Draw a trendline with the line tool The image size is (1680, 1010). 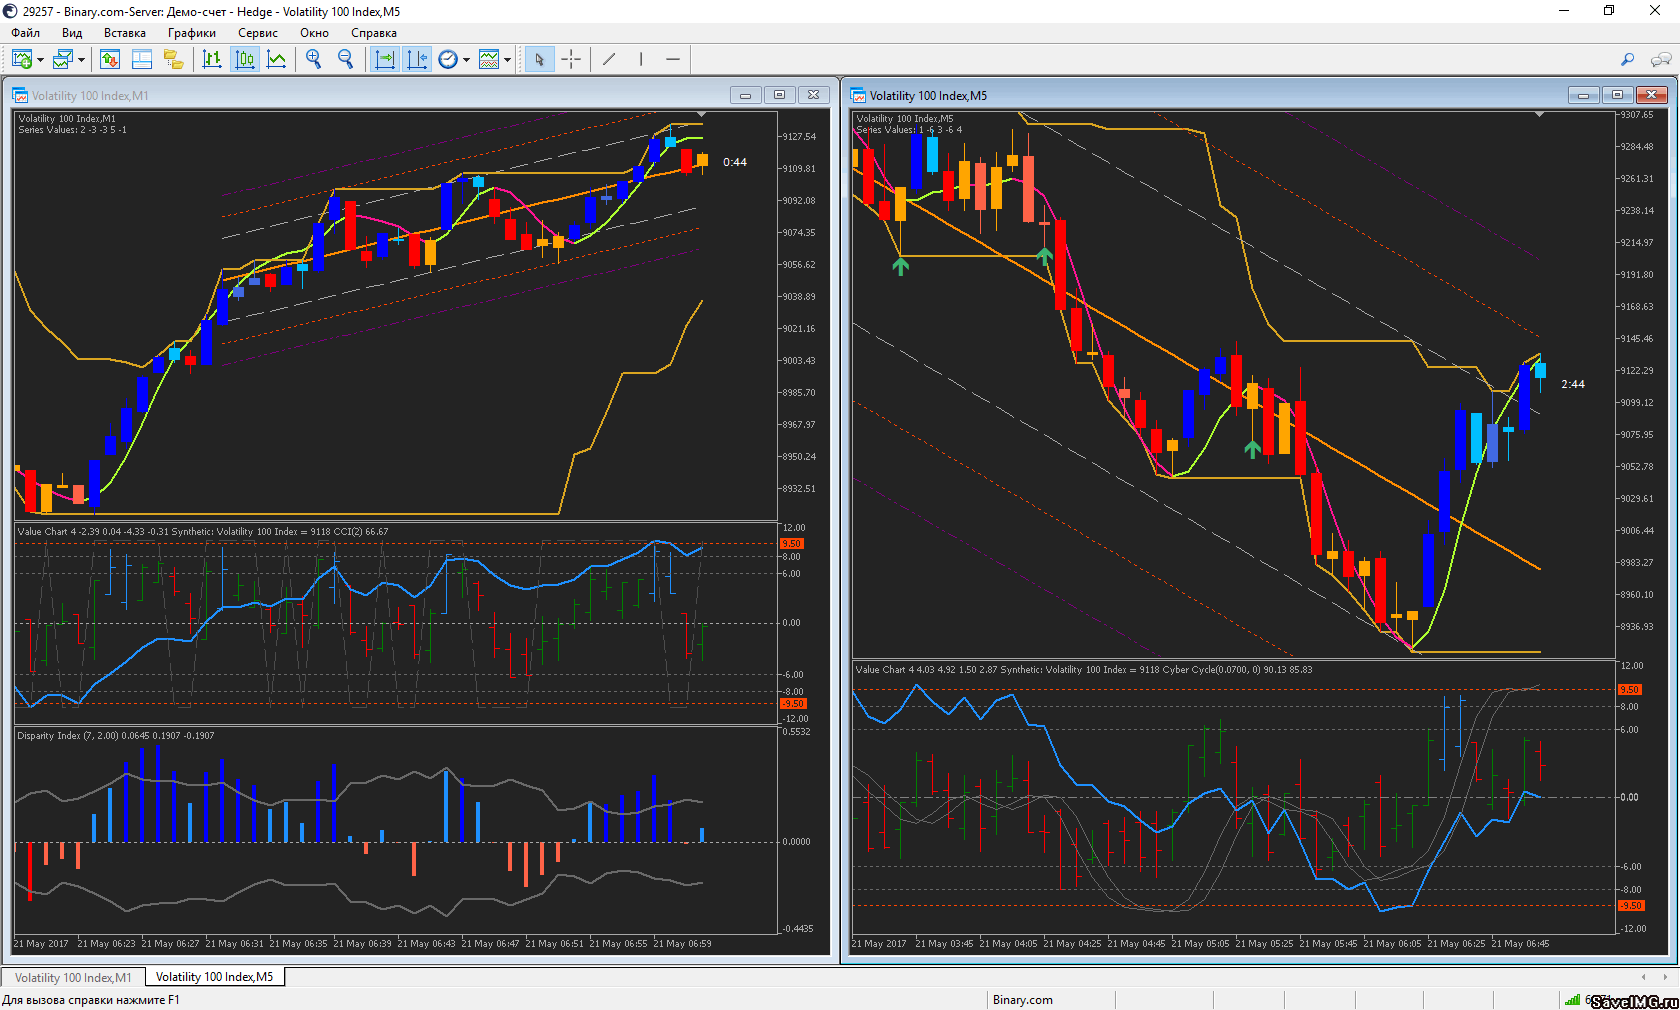[609, 60]
